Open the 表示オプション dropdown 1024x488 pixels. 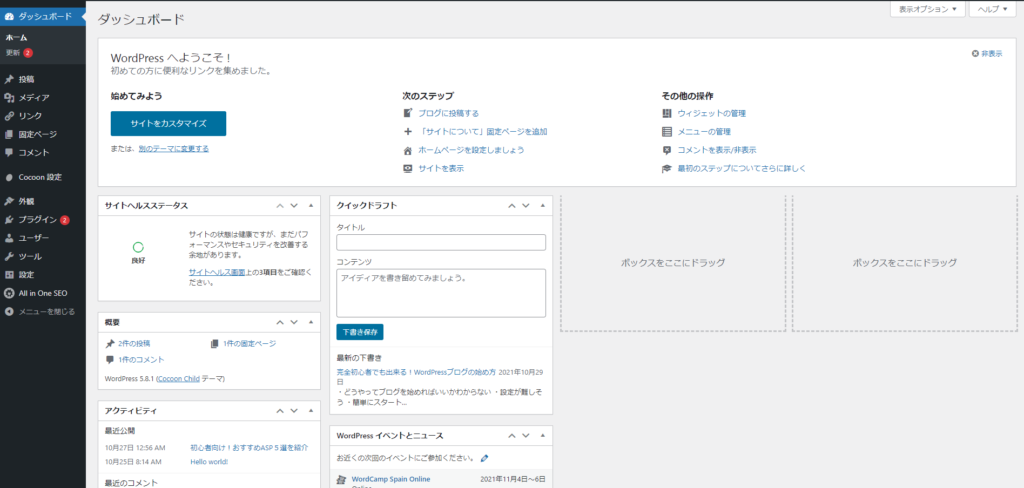[x=928, y=9]
